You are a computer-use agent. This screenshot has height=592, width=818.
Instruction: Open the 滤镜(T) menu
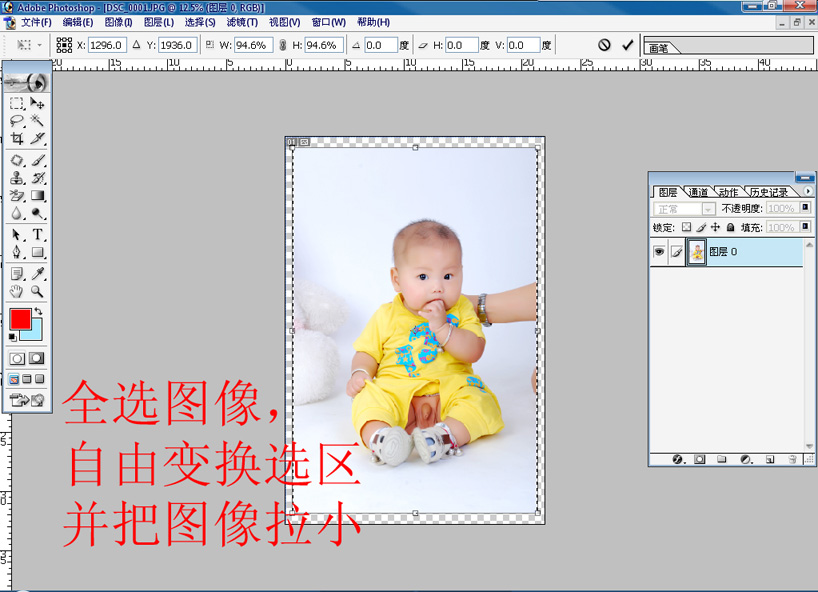point(241,22)
